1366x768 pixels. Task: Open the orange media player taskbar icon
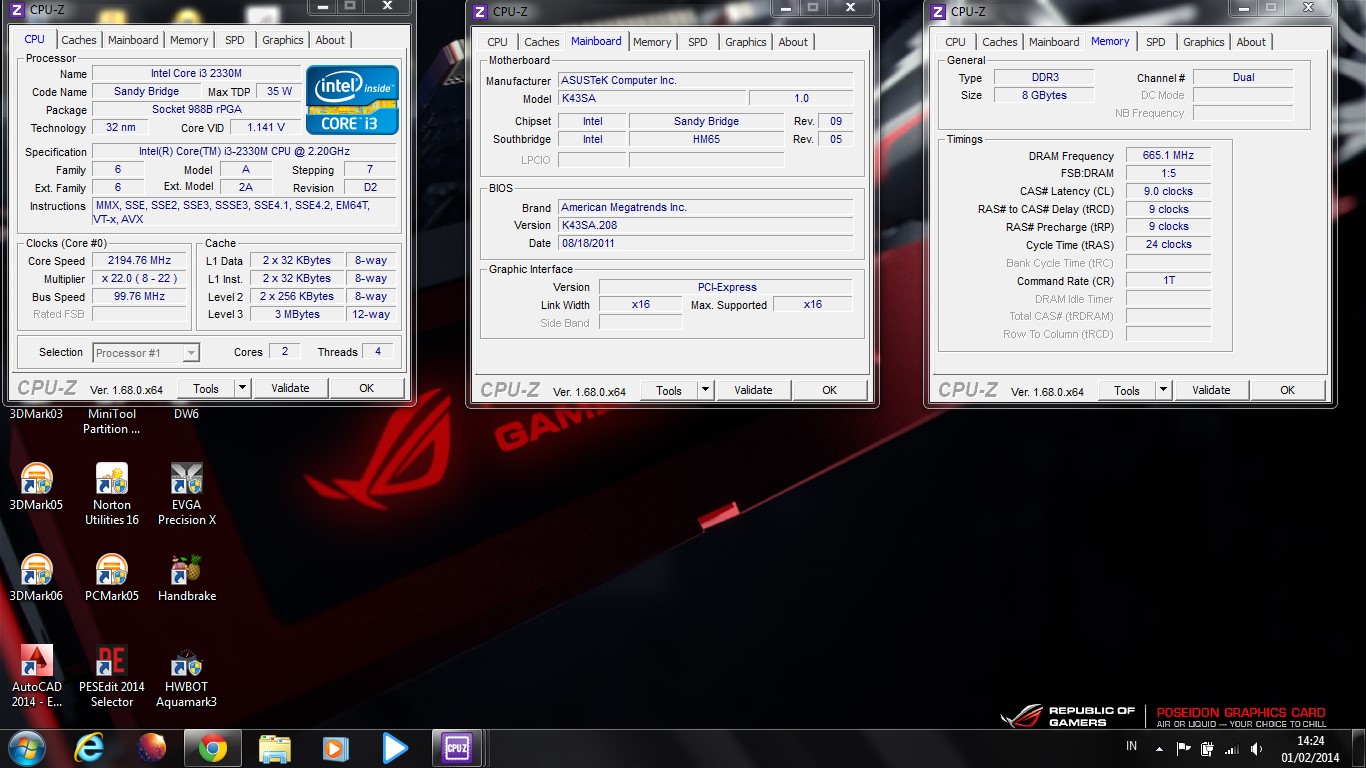tap(334, 748)
